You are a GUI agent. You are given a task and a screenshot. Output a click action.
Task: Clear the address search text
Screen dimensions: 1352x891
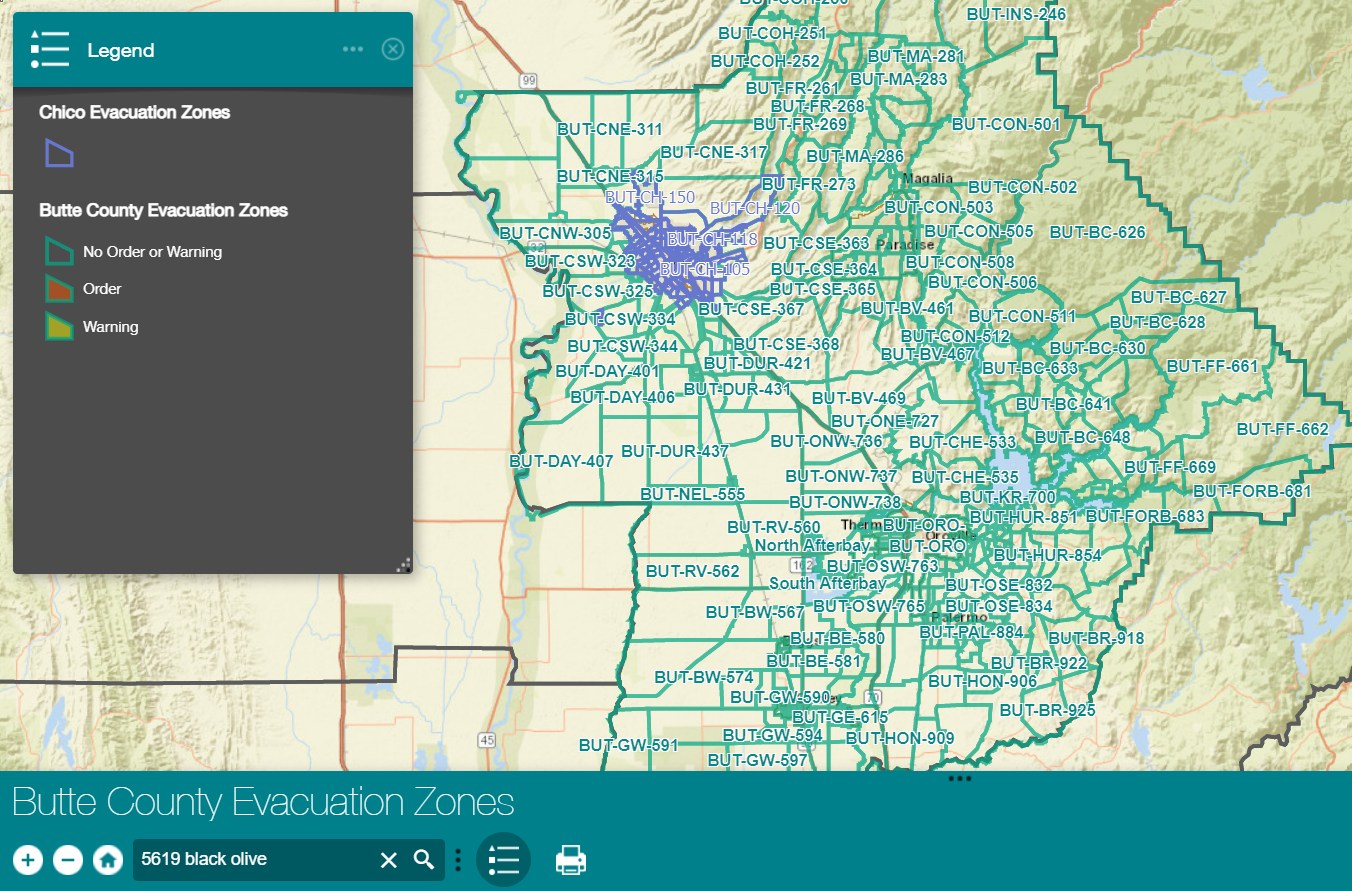pyautogui.click(x=389, y=859)
